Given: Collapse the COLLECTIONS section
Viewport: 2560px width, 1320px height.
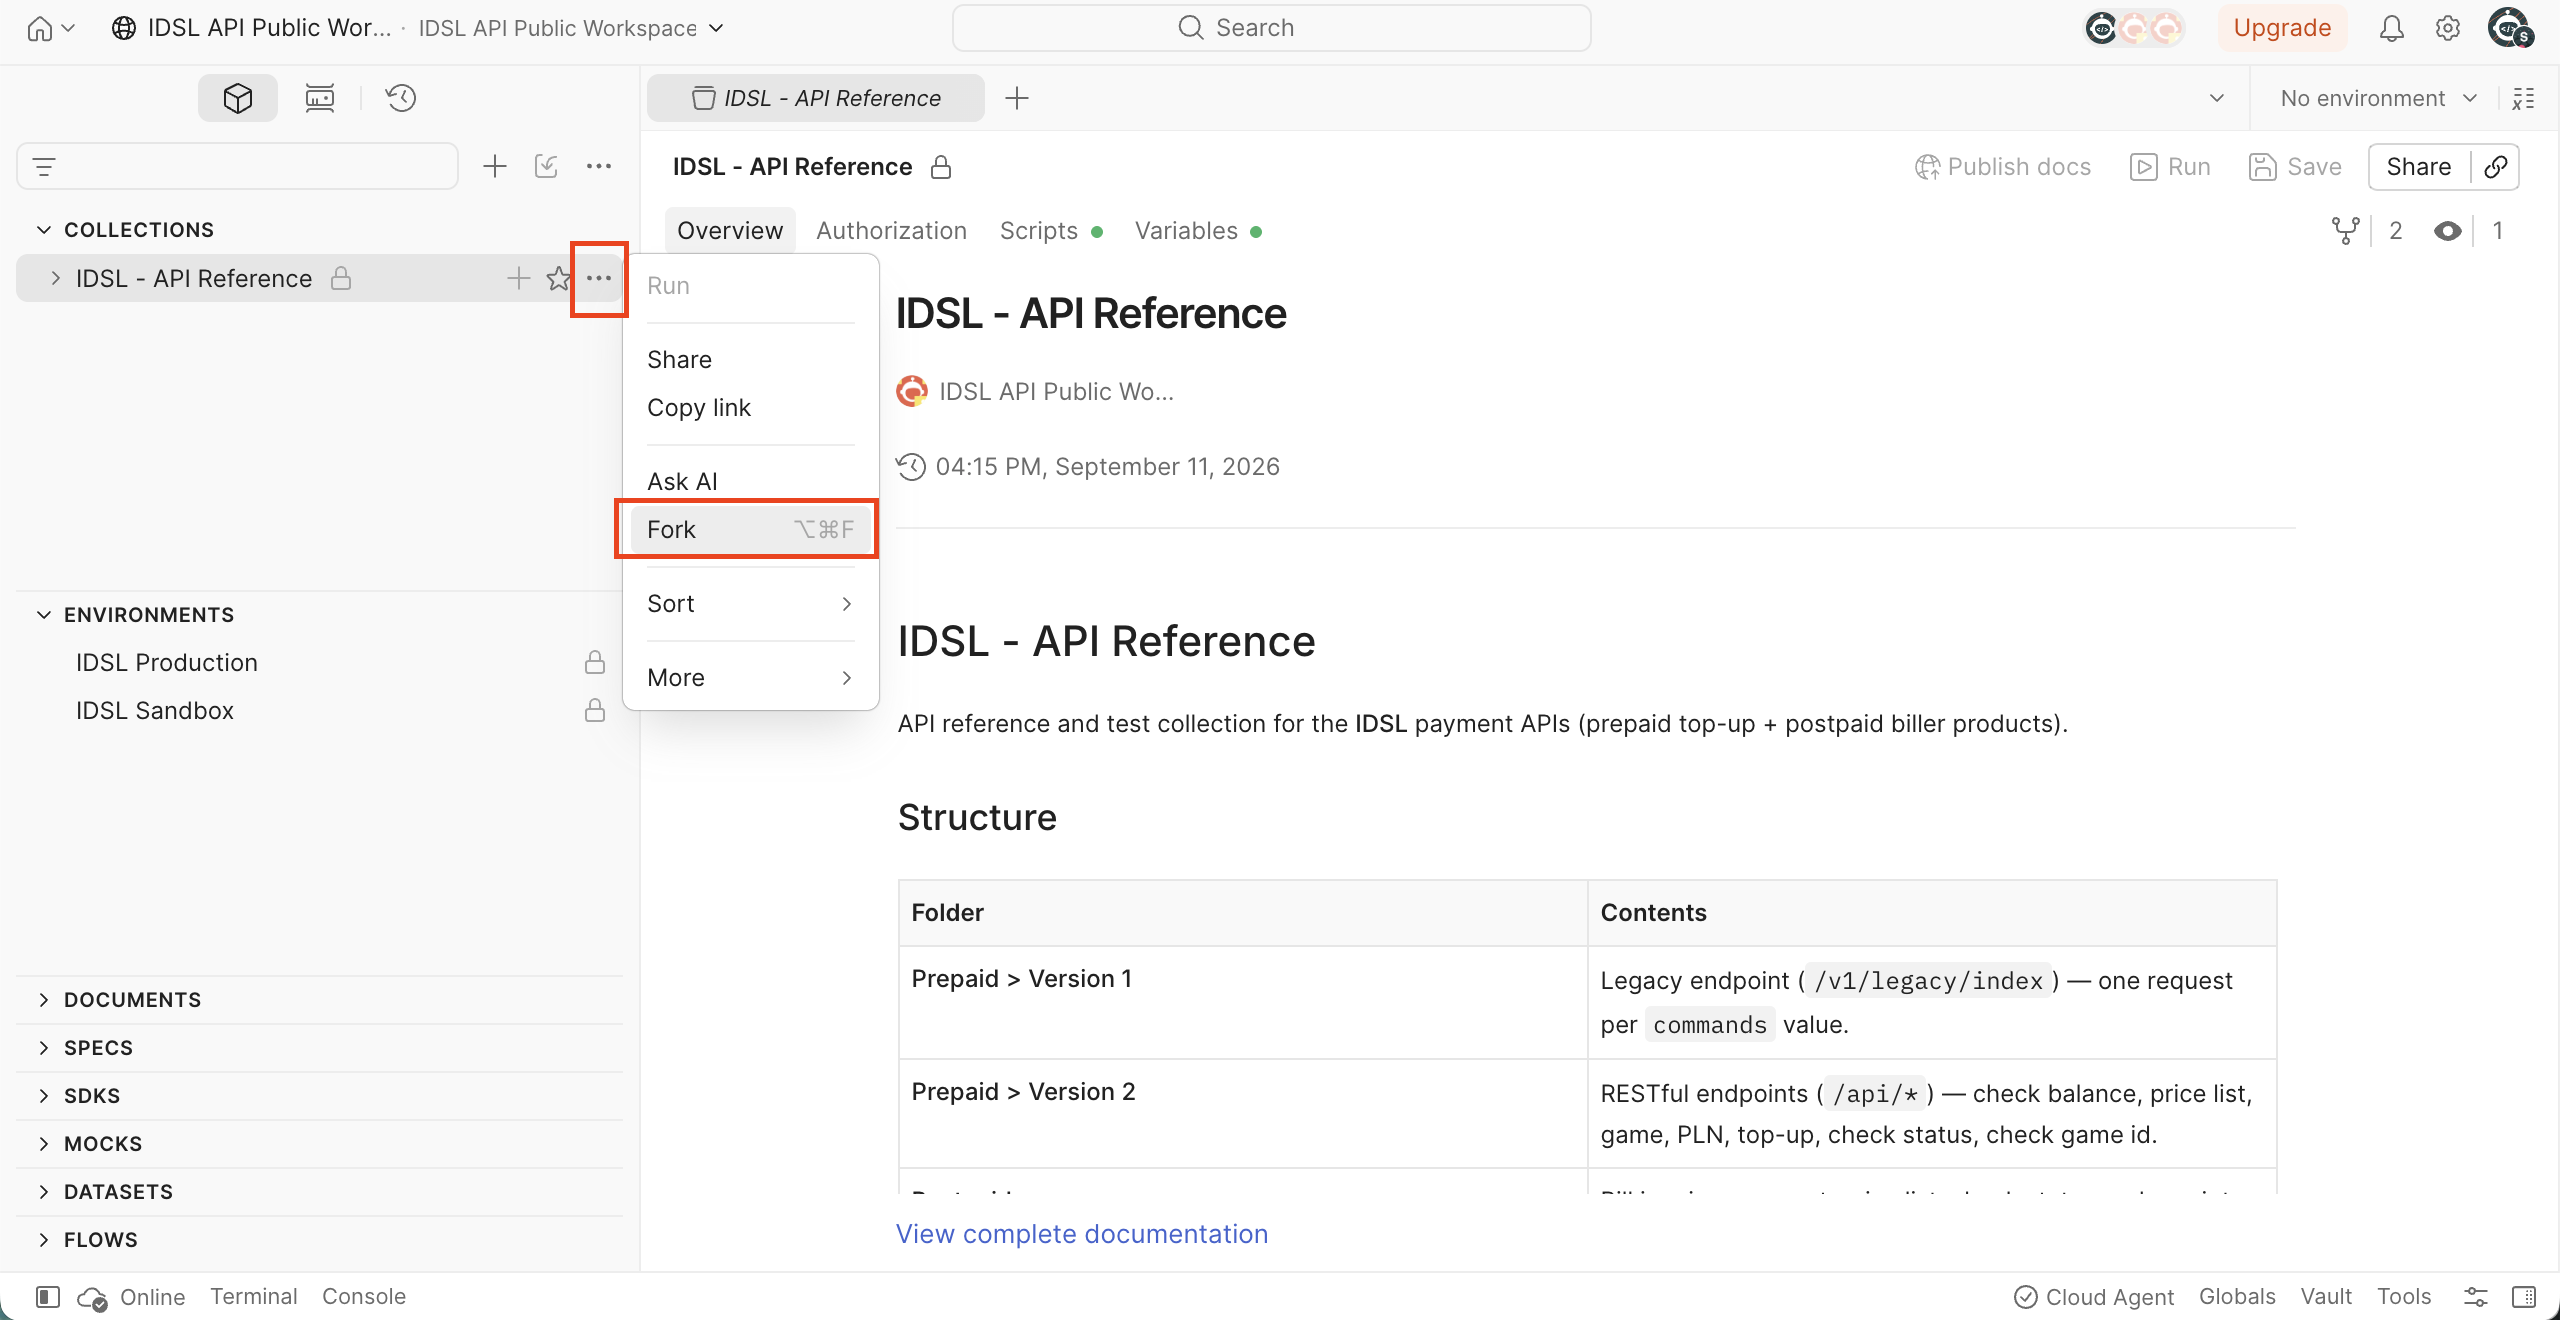Looking at the screenshot, I should pyautogui.click(x=44, y=230).
